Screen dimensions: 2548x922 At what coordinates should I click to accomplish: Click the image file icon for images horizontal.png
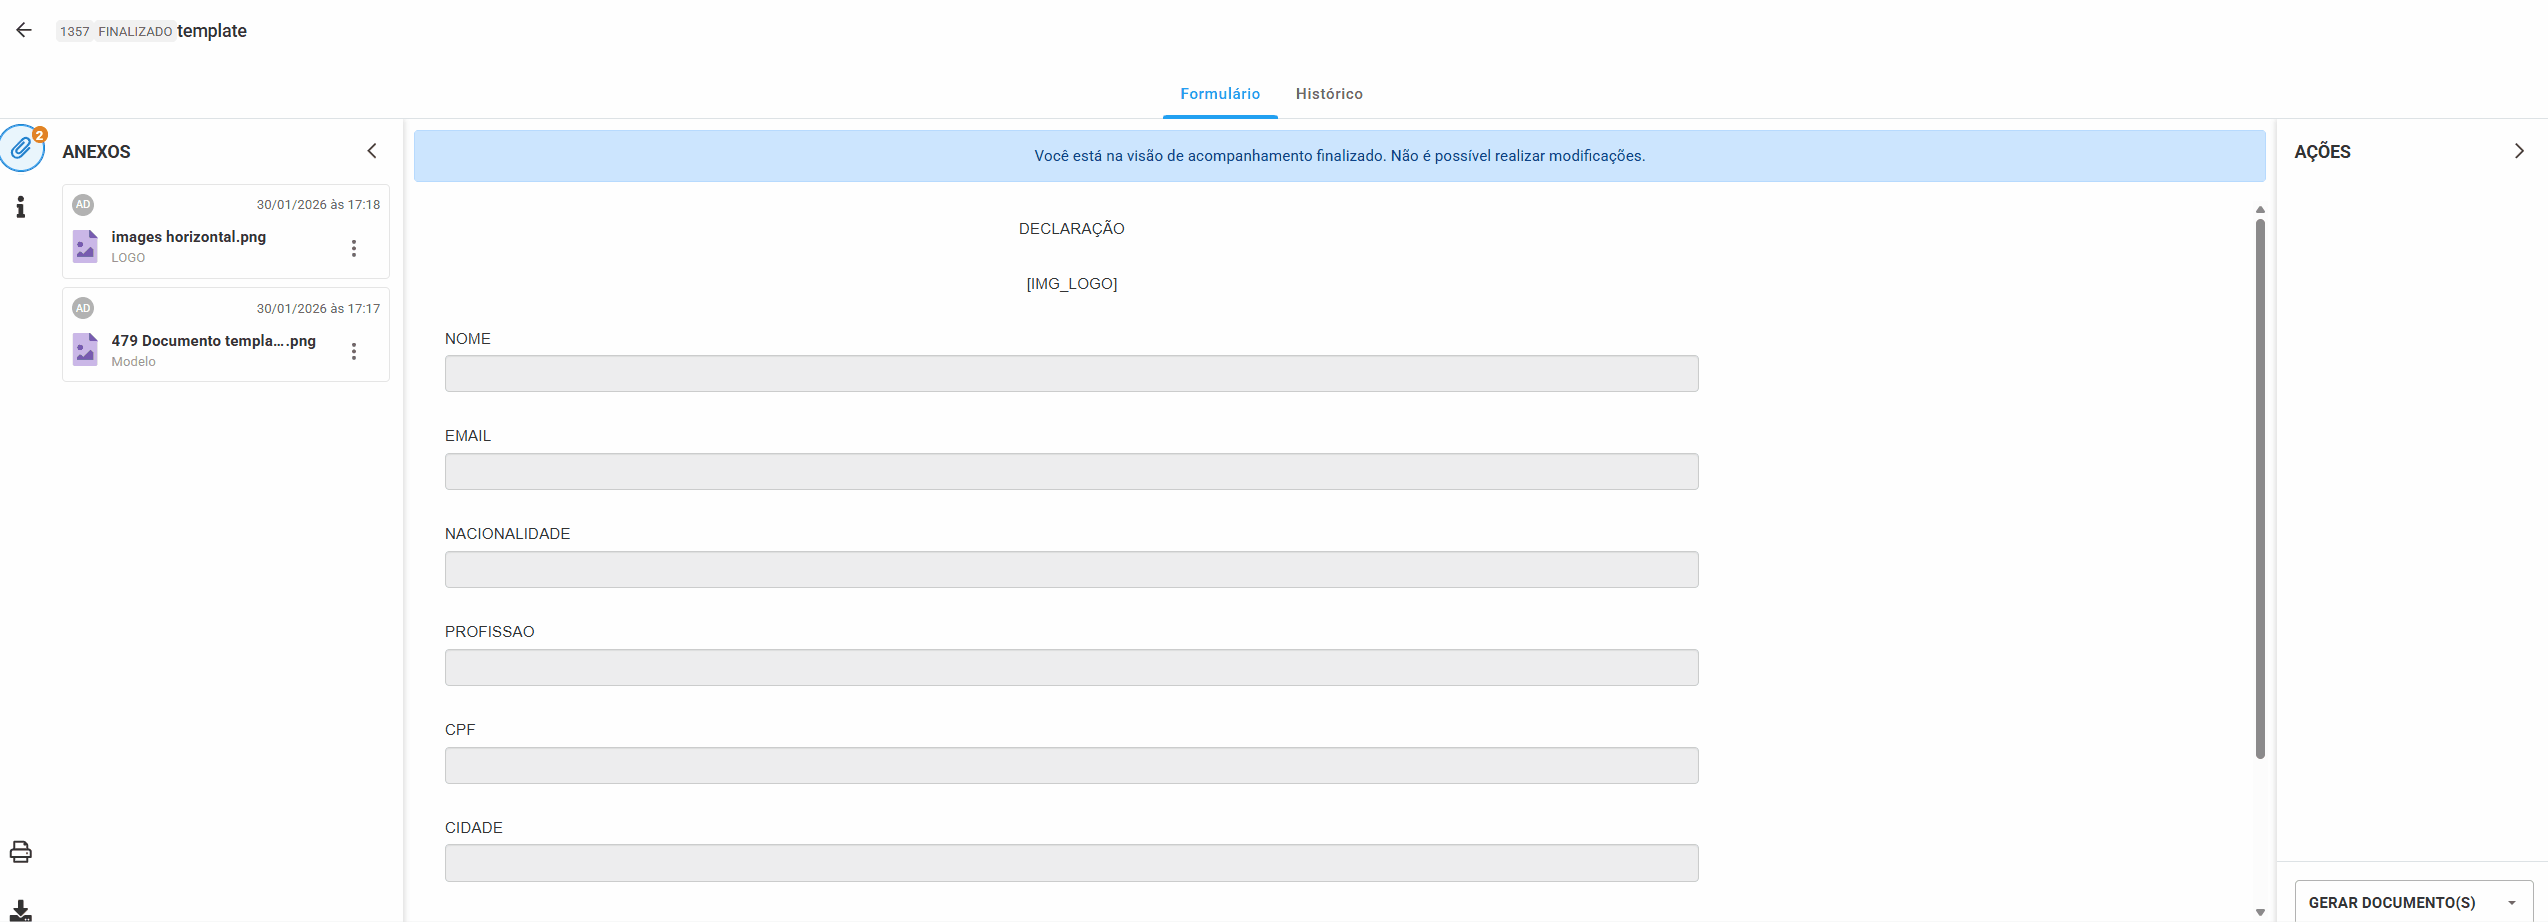[86, 246]
